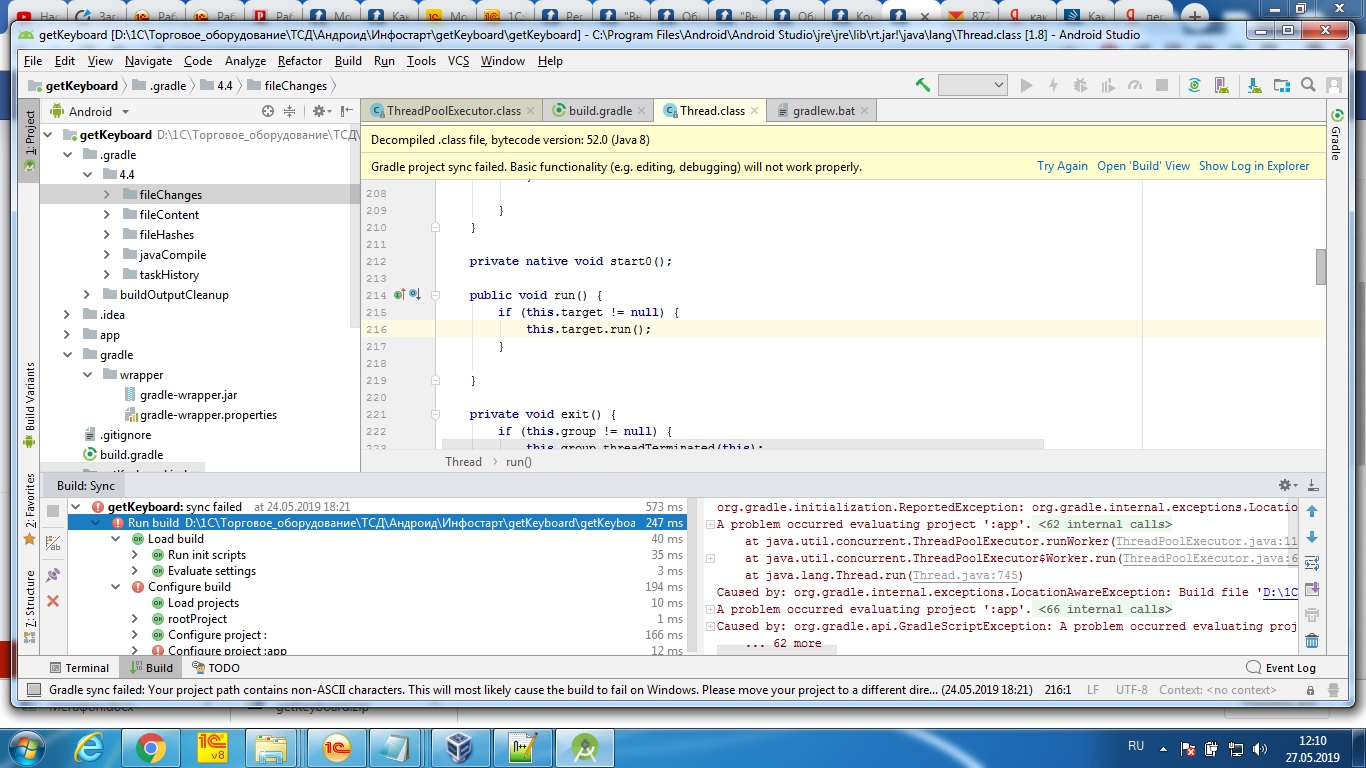This screenshot has width=1366, height=768.
Task: Collapse the getKeyboard root project node
Action: pos(48,135)
